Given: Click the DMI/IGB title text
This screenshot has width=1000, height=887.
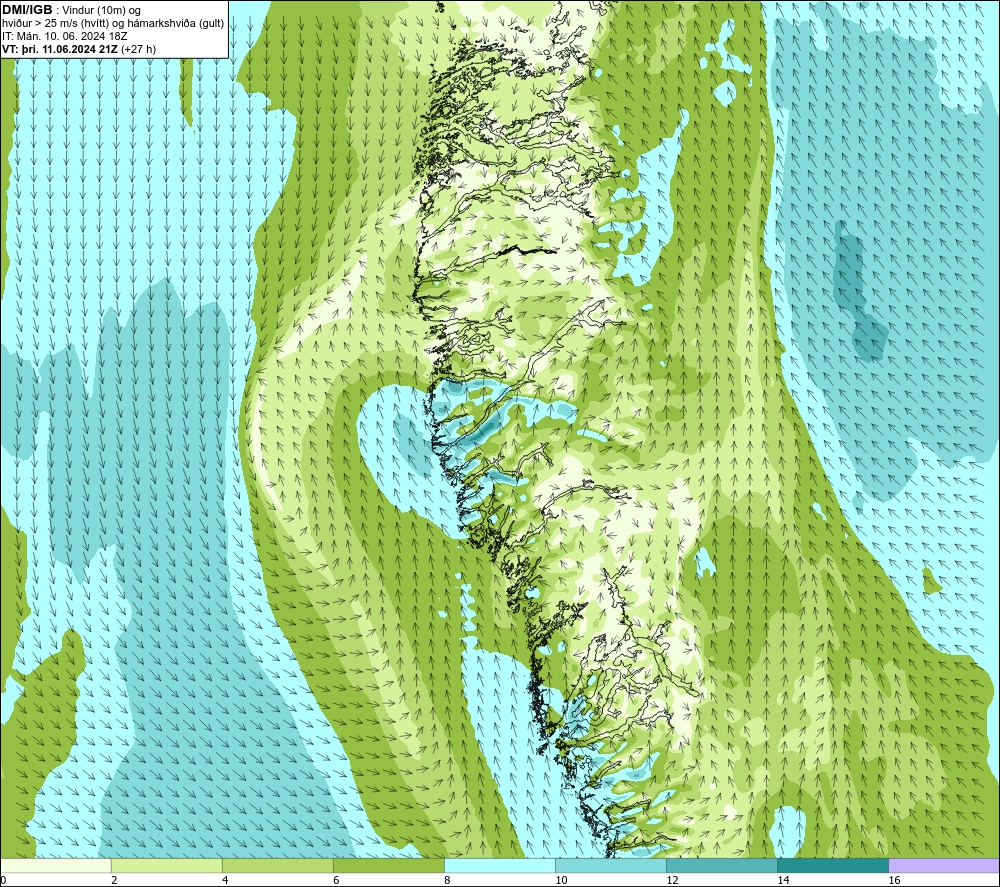Looking at the screenshot, I should click(x=28, y=10).
